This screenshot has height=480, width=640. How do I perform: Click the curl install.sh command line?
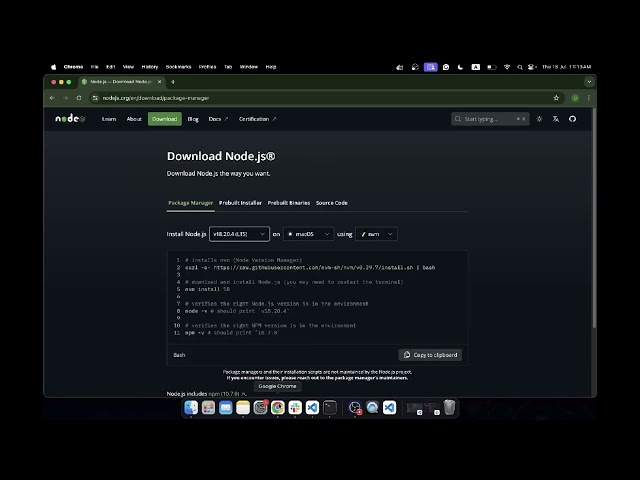[x=310, y=267]
